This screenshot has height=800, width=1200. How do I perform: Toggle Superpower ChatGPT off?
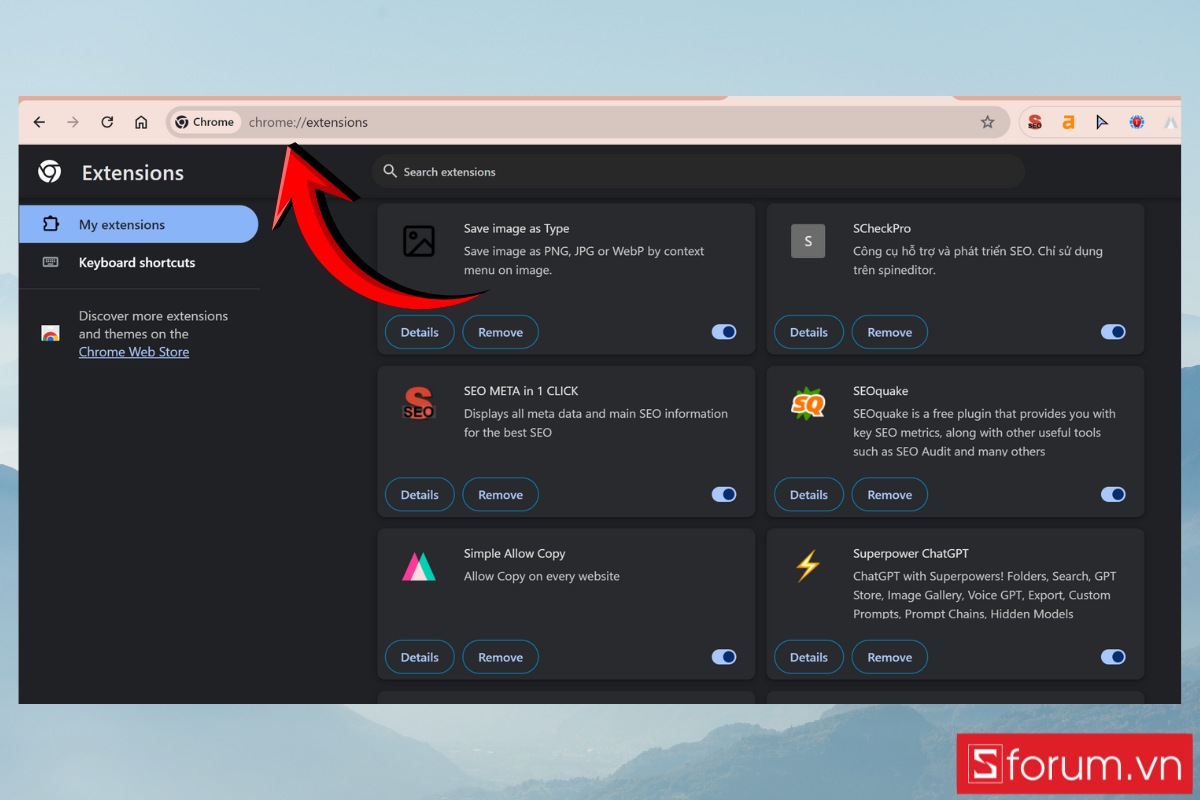1112,657
